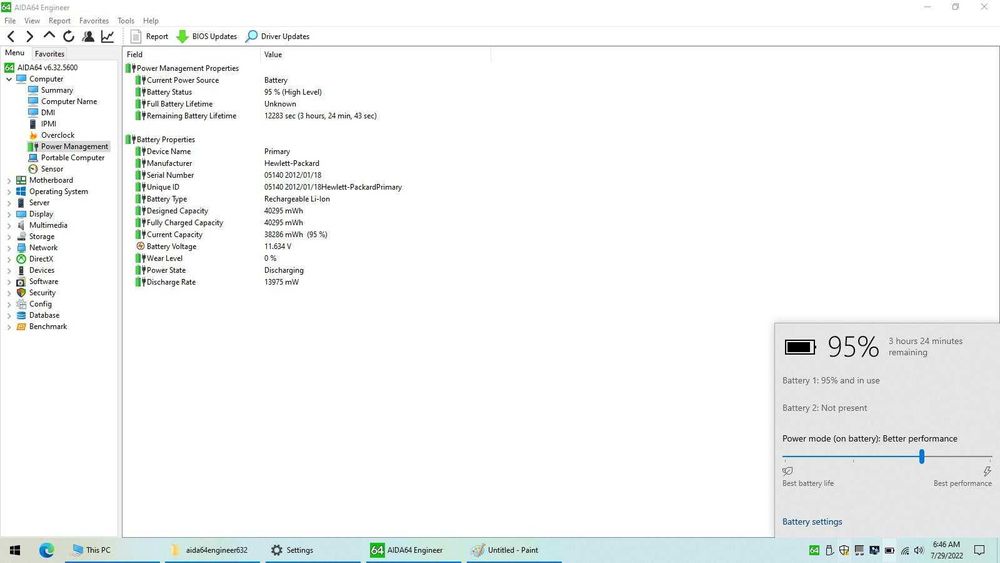Open the notification center icon
The image size is (1000, 563).
click(980, 550)
